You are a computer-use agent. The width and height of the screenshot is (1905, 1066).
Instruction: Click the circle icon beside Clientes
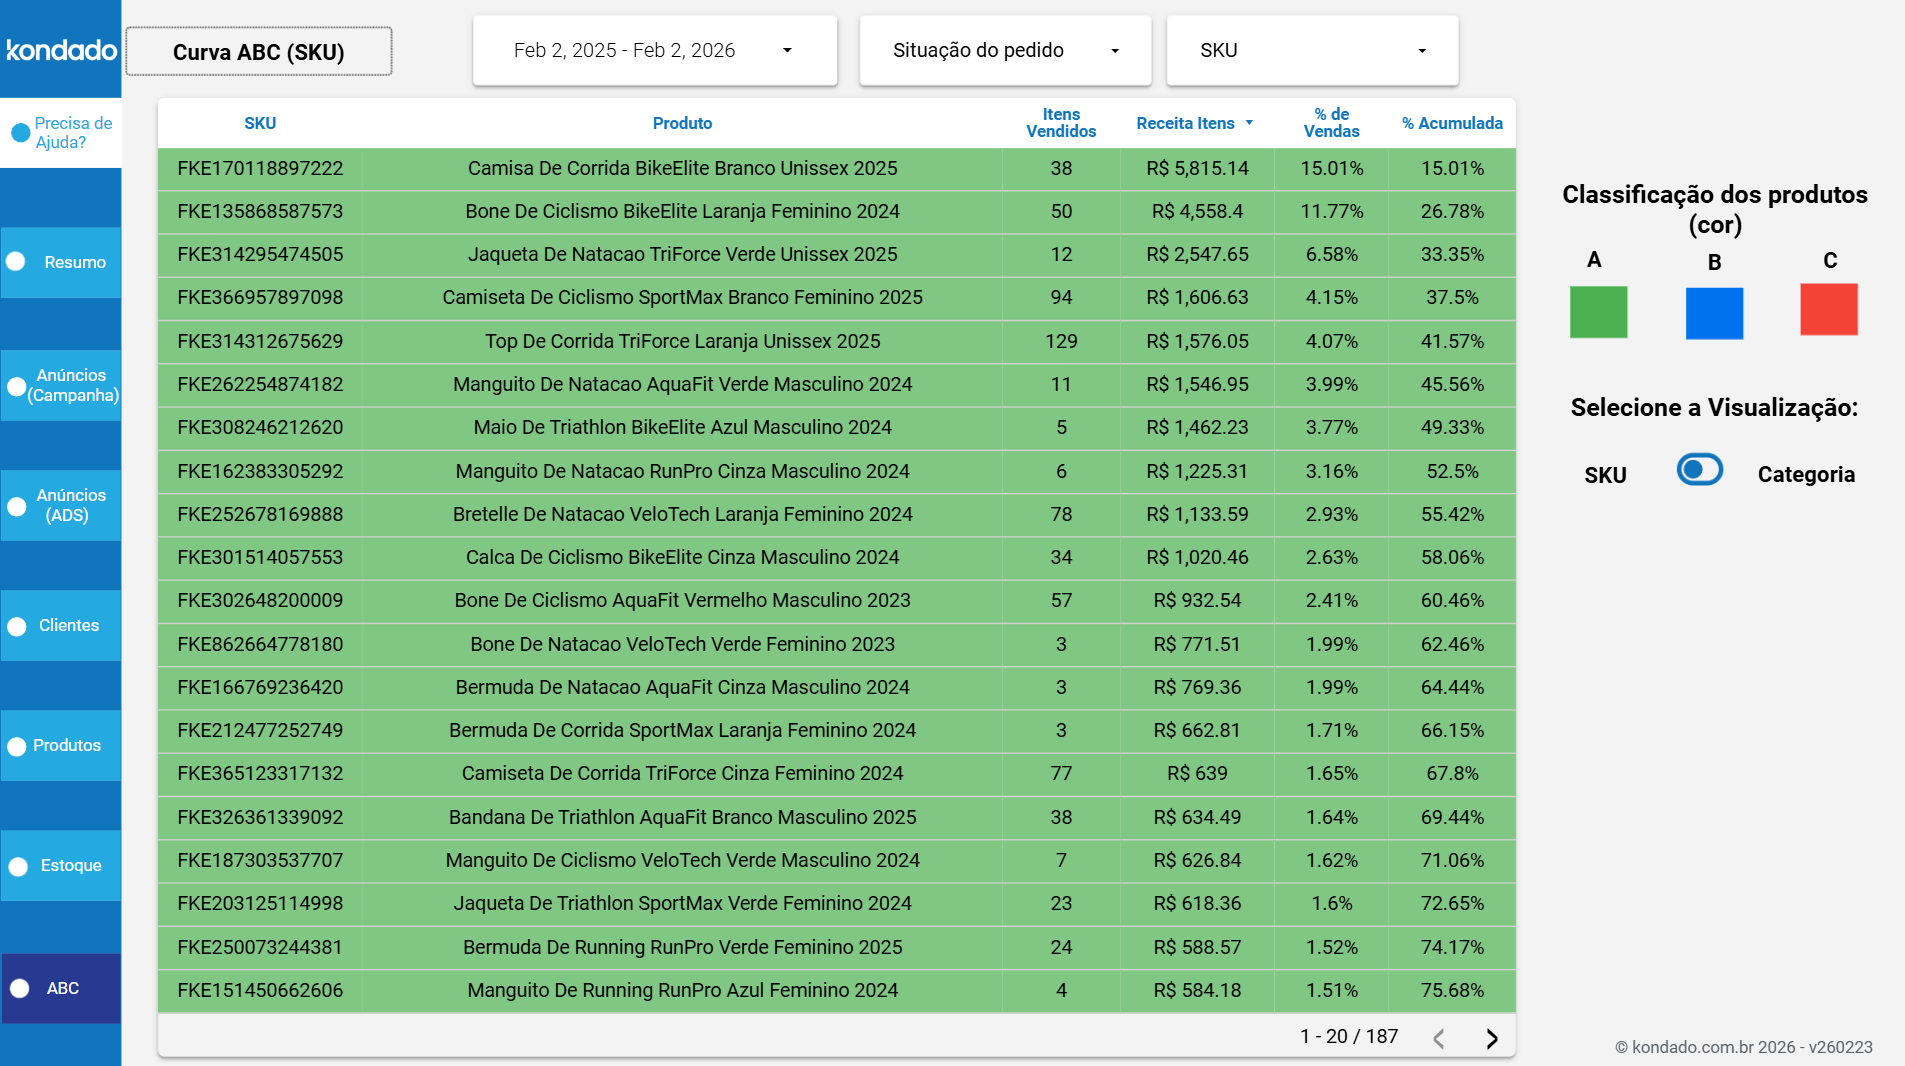tap(17, 626)
